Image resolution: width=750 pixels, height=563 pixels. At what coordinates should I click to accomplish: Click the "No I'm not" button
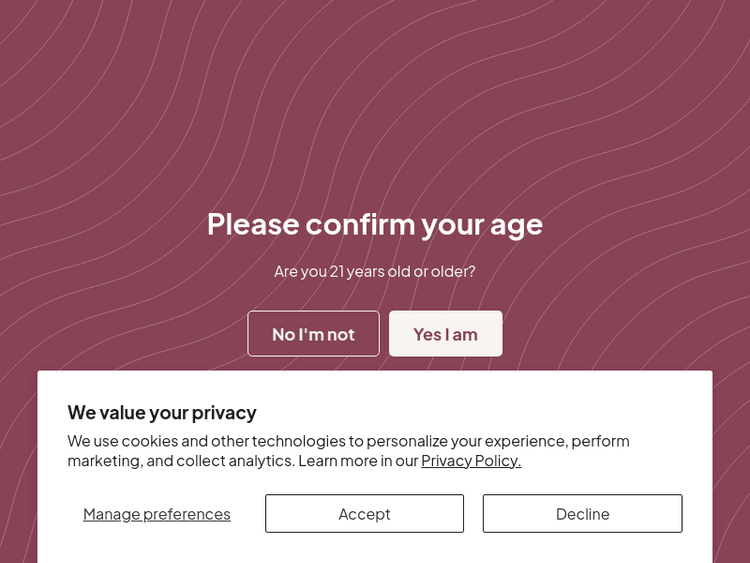point(313,334)
